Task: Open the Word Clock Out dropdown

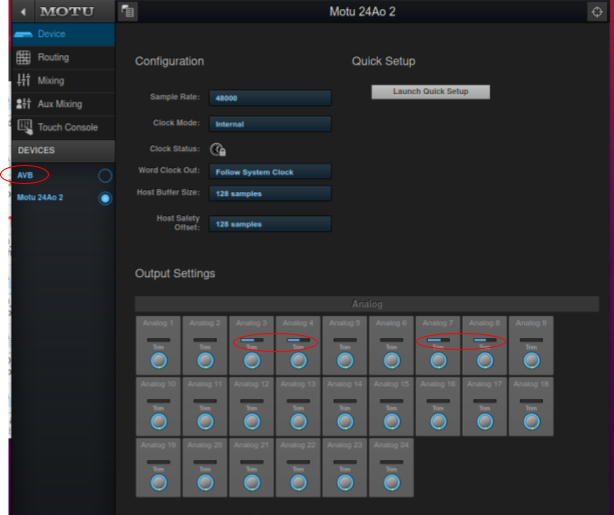Action: coord(270,172)
